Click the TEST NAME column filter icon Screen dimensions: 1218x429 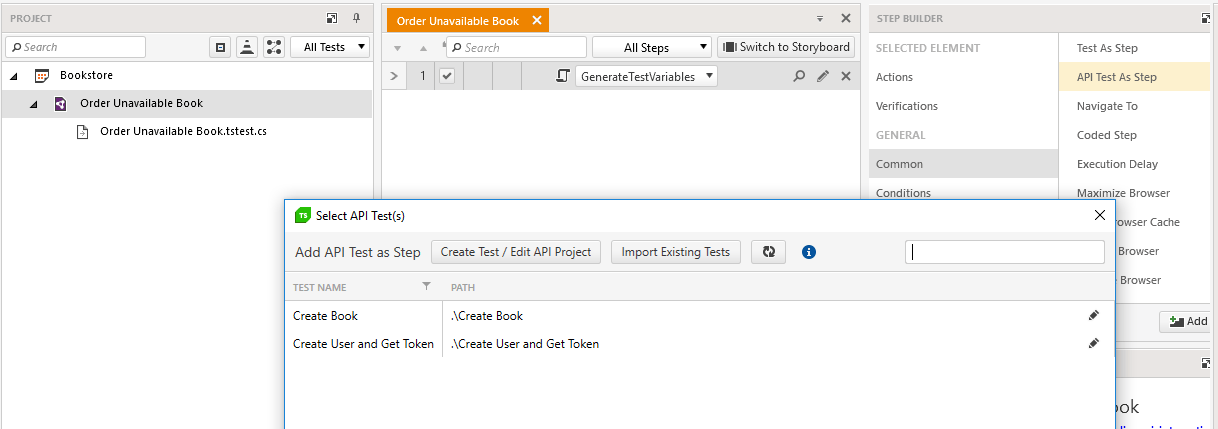tap(427, 287)
